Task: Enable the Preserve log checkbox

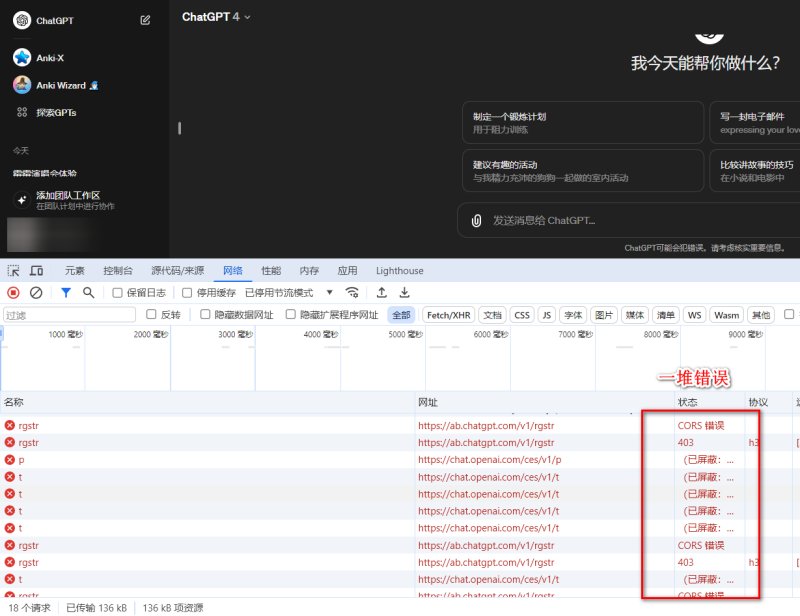Action: (x=117, y=293)
